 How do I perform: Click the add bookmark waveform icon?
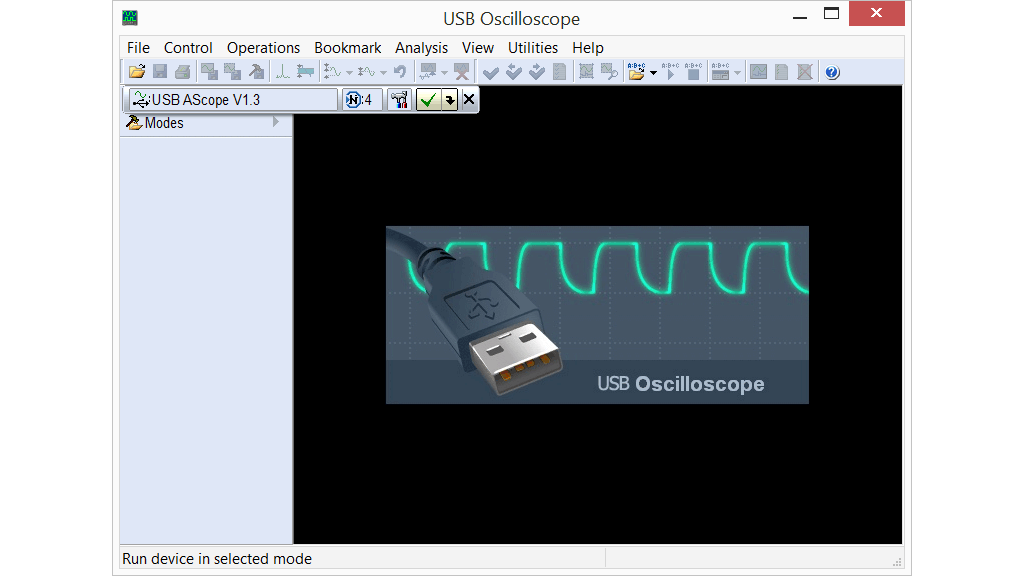pyautogui.click(x=428, y=72)
